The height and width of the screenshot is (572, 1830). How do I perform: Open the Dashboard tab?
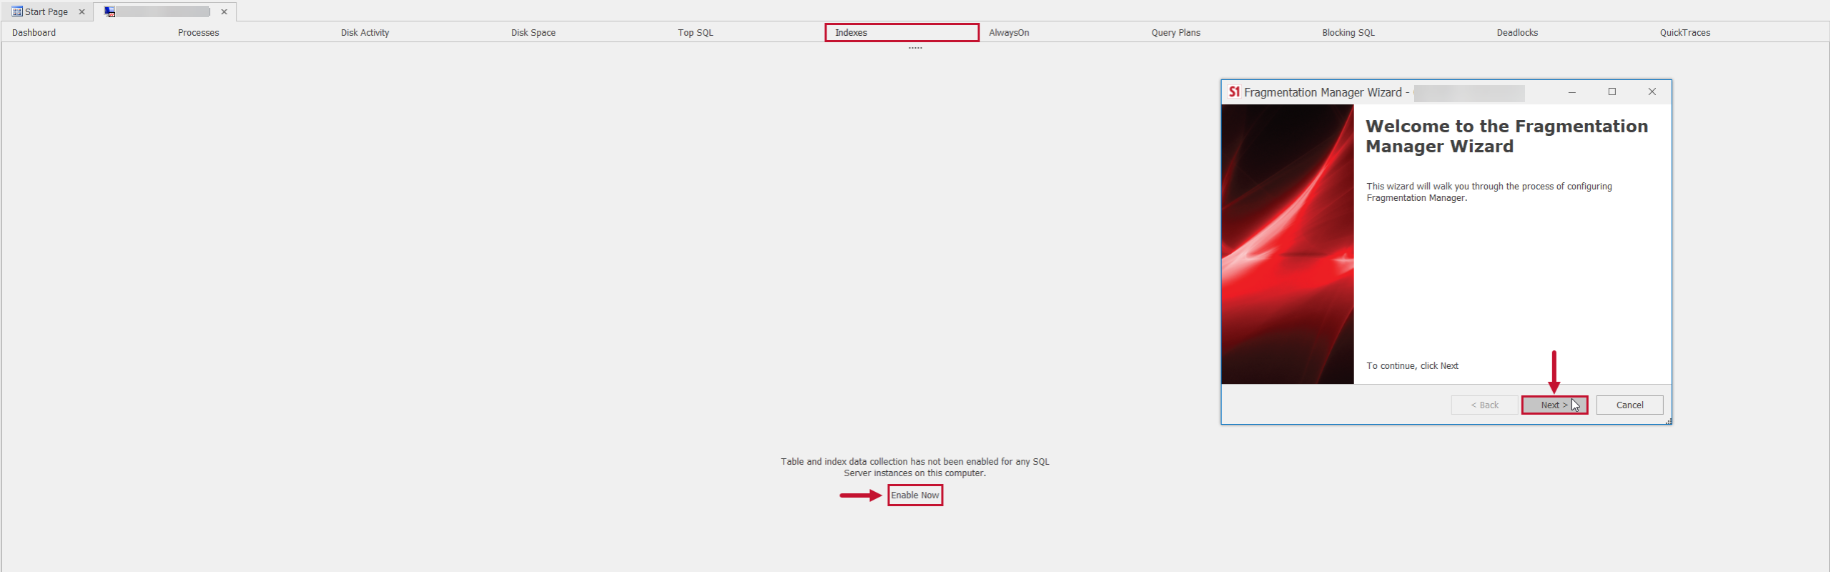[34, 33]
